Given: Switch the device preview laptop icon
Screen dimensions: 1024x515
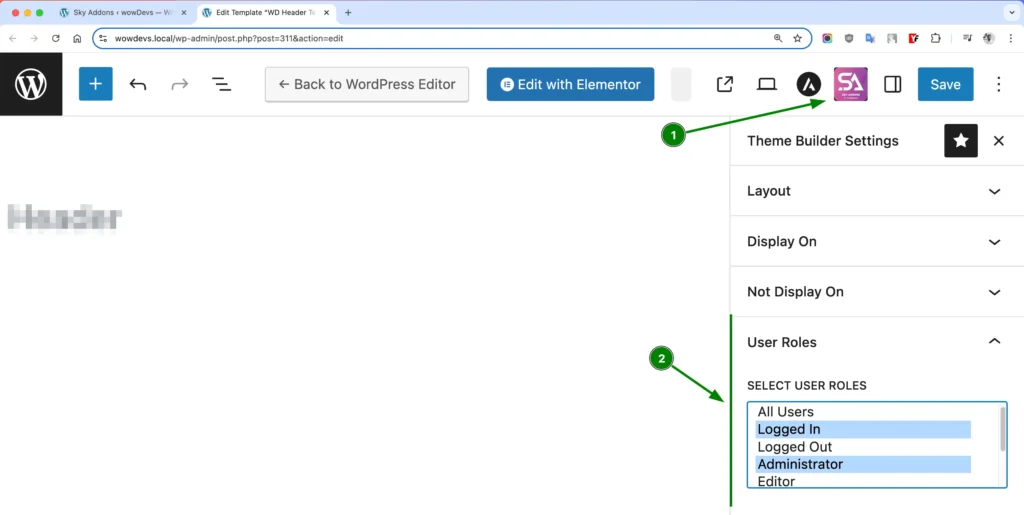Looking at the screenshot, I should point(767,84).
